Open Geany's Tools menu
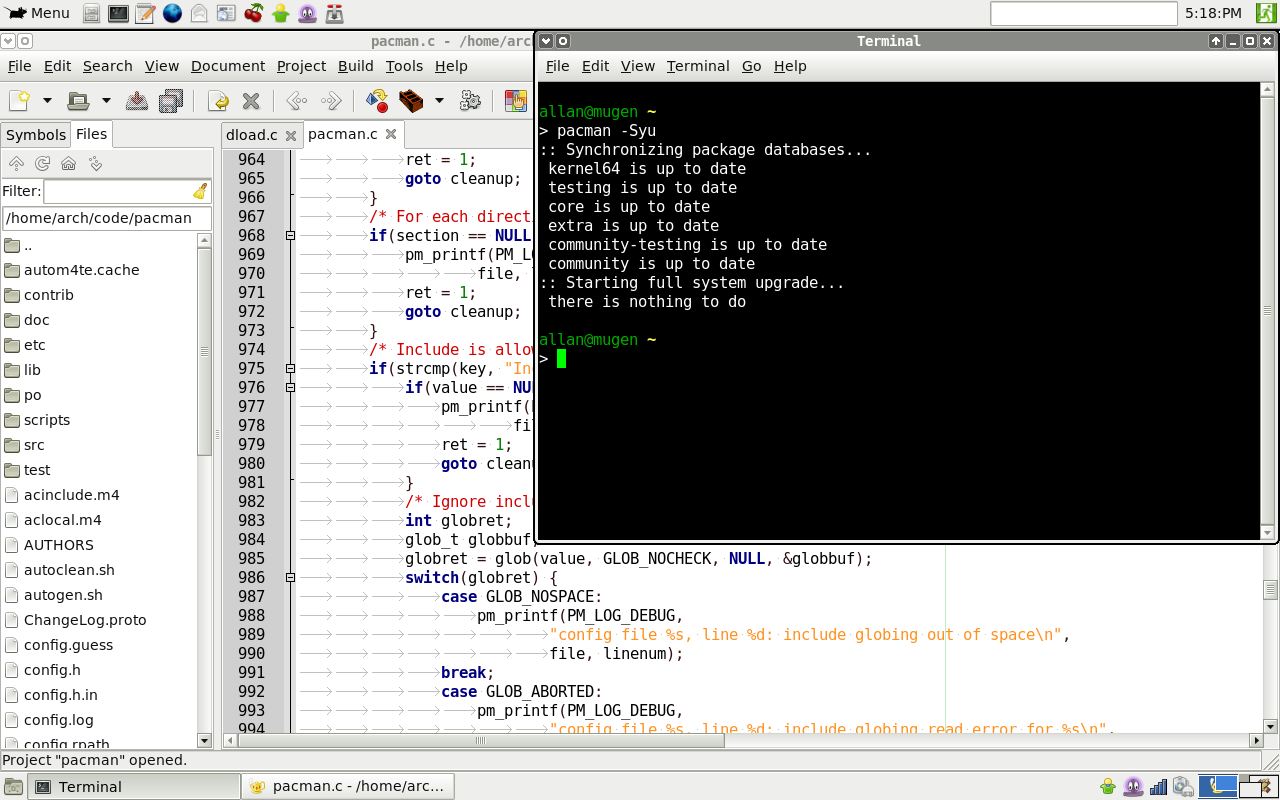Viewport: 1280px width, 800px height. pyautogui.click(x=404, y=66)
